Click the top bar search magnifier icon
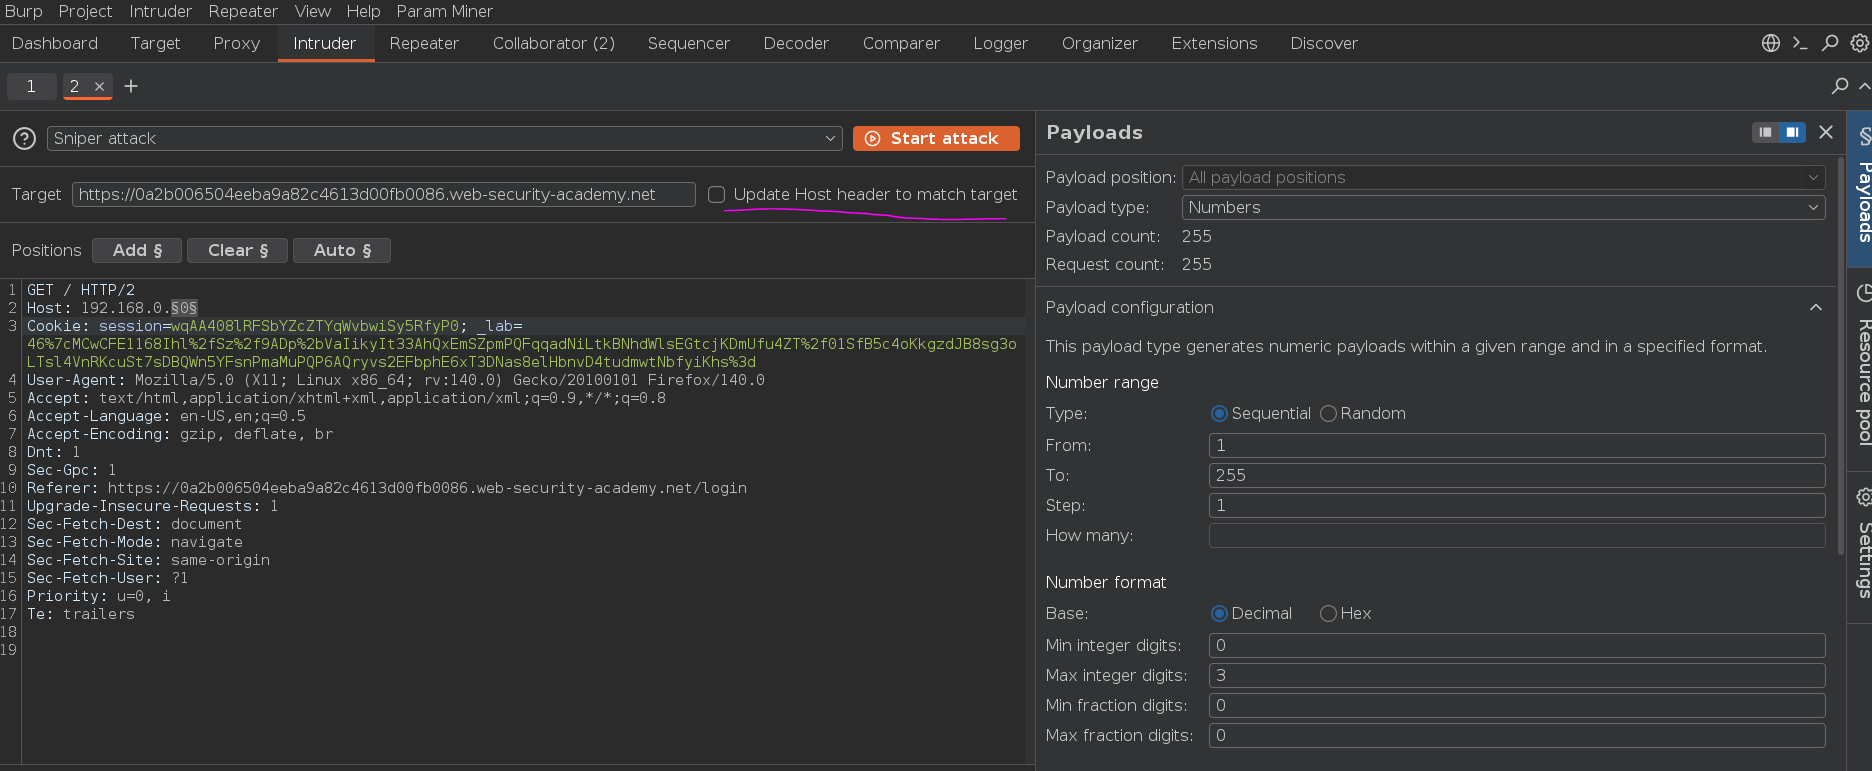Viewport: 1872px width, 771px height. (x=1830, y=43)
